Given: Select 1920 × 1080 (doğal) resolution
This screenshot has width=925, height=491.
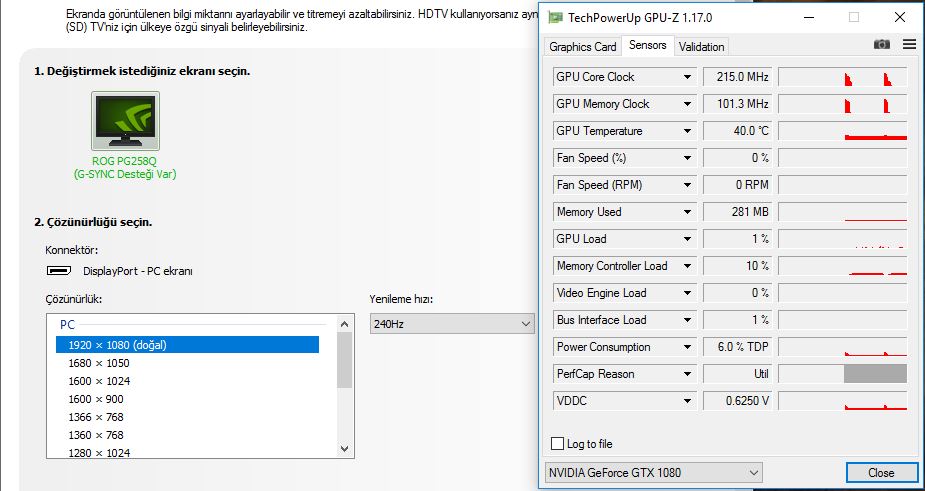Looking at the screenshot, I should tap(188, 345).
